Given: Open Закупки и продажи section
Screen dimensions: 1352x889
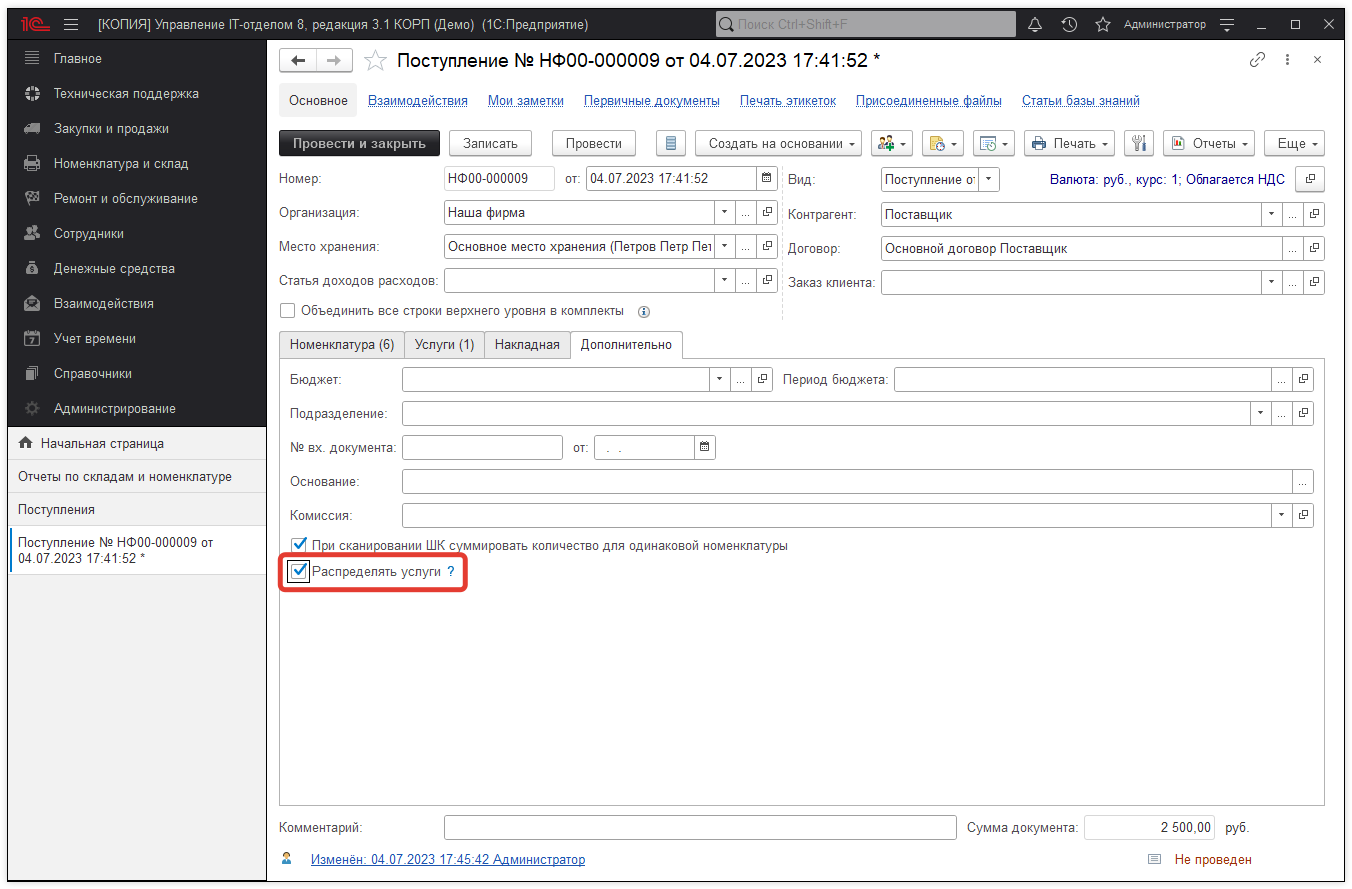Looking at the screenshot, I should 111,129.
